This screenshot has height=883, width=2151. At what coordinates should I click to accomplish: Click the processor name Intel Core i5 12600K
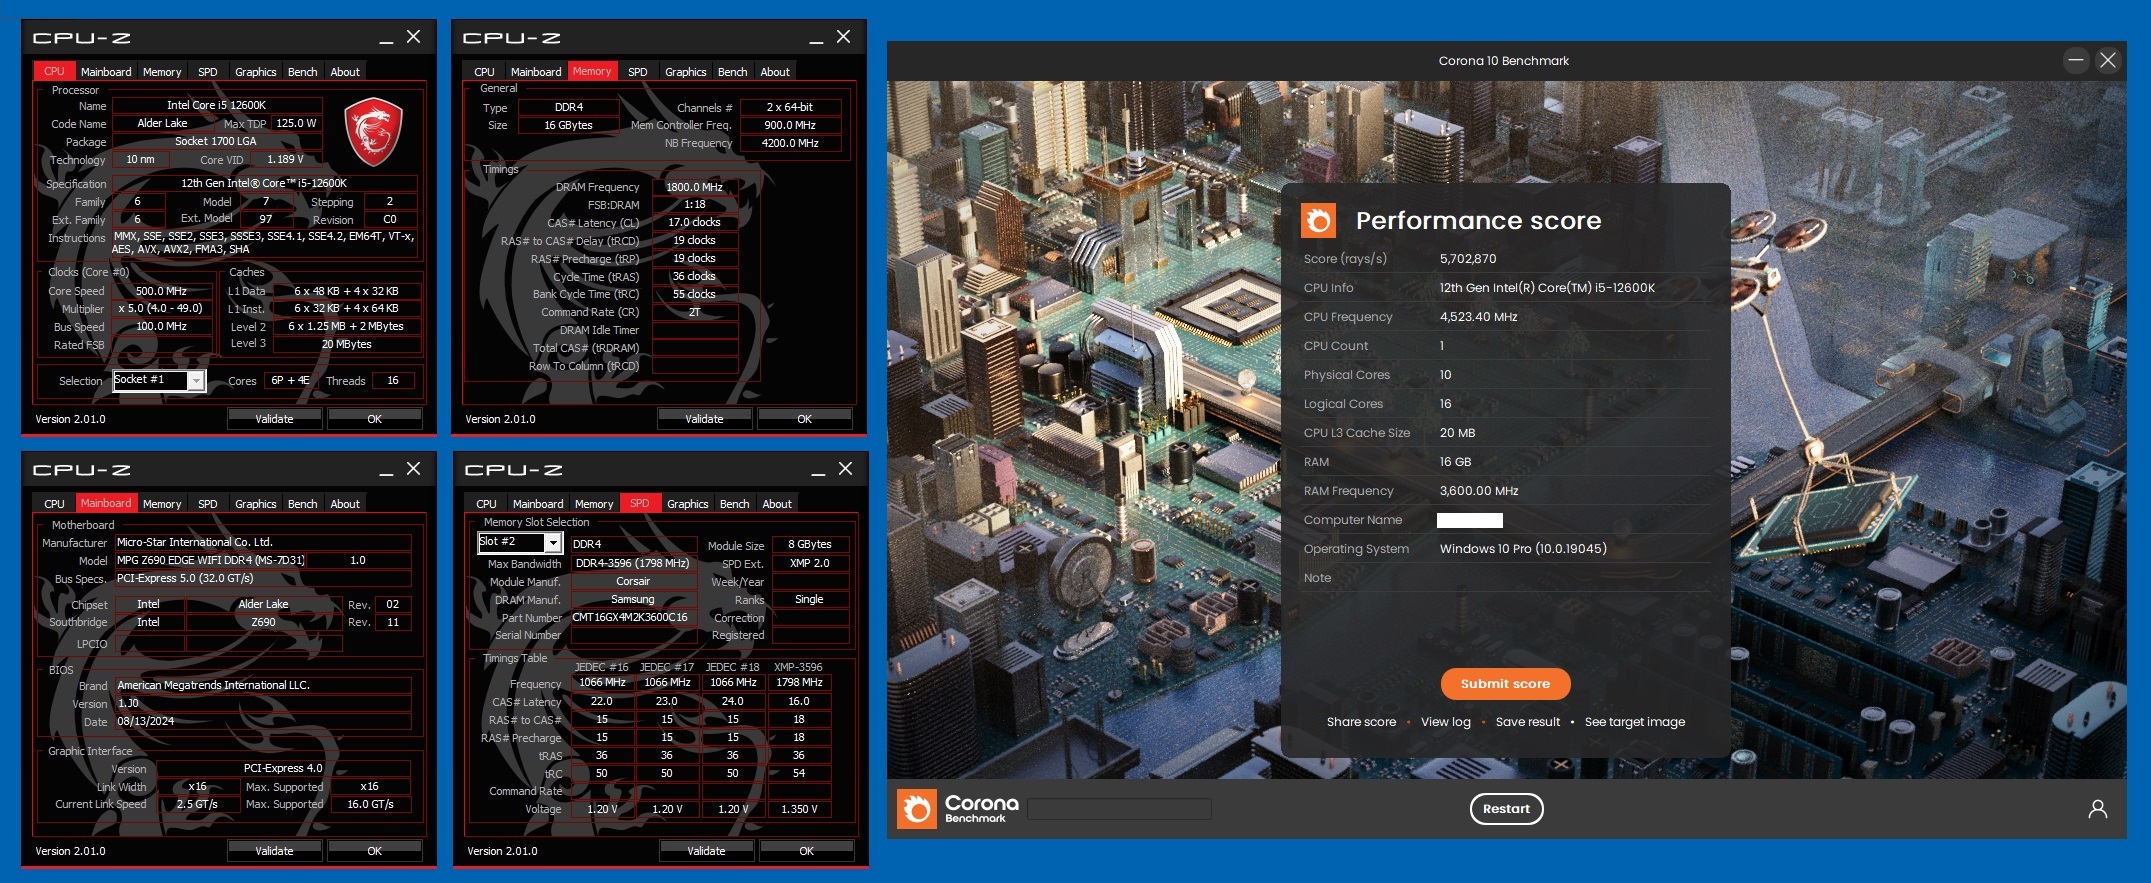(216, 105)
